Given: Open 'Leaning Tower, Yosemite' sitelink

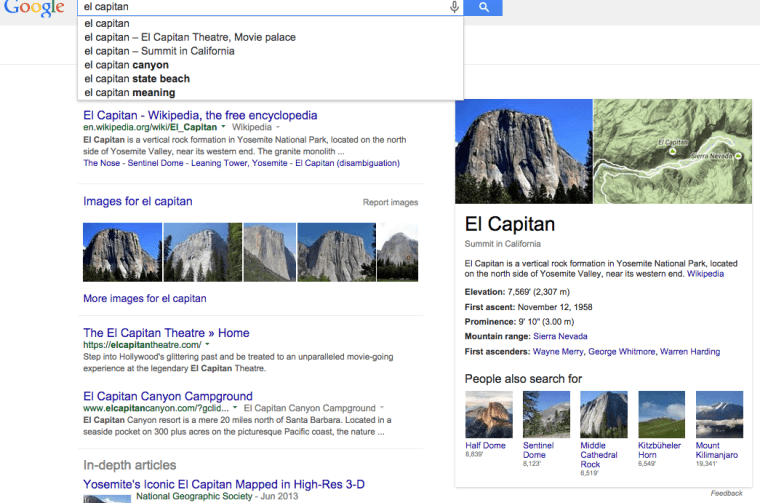Looking at the screenshot, I should tap(239, 163).
